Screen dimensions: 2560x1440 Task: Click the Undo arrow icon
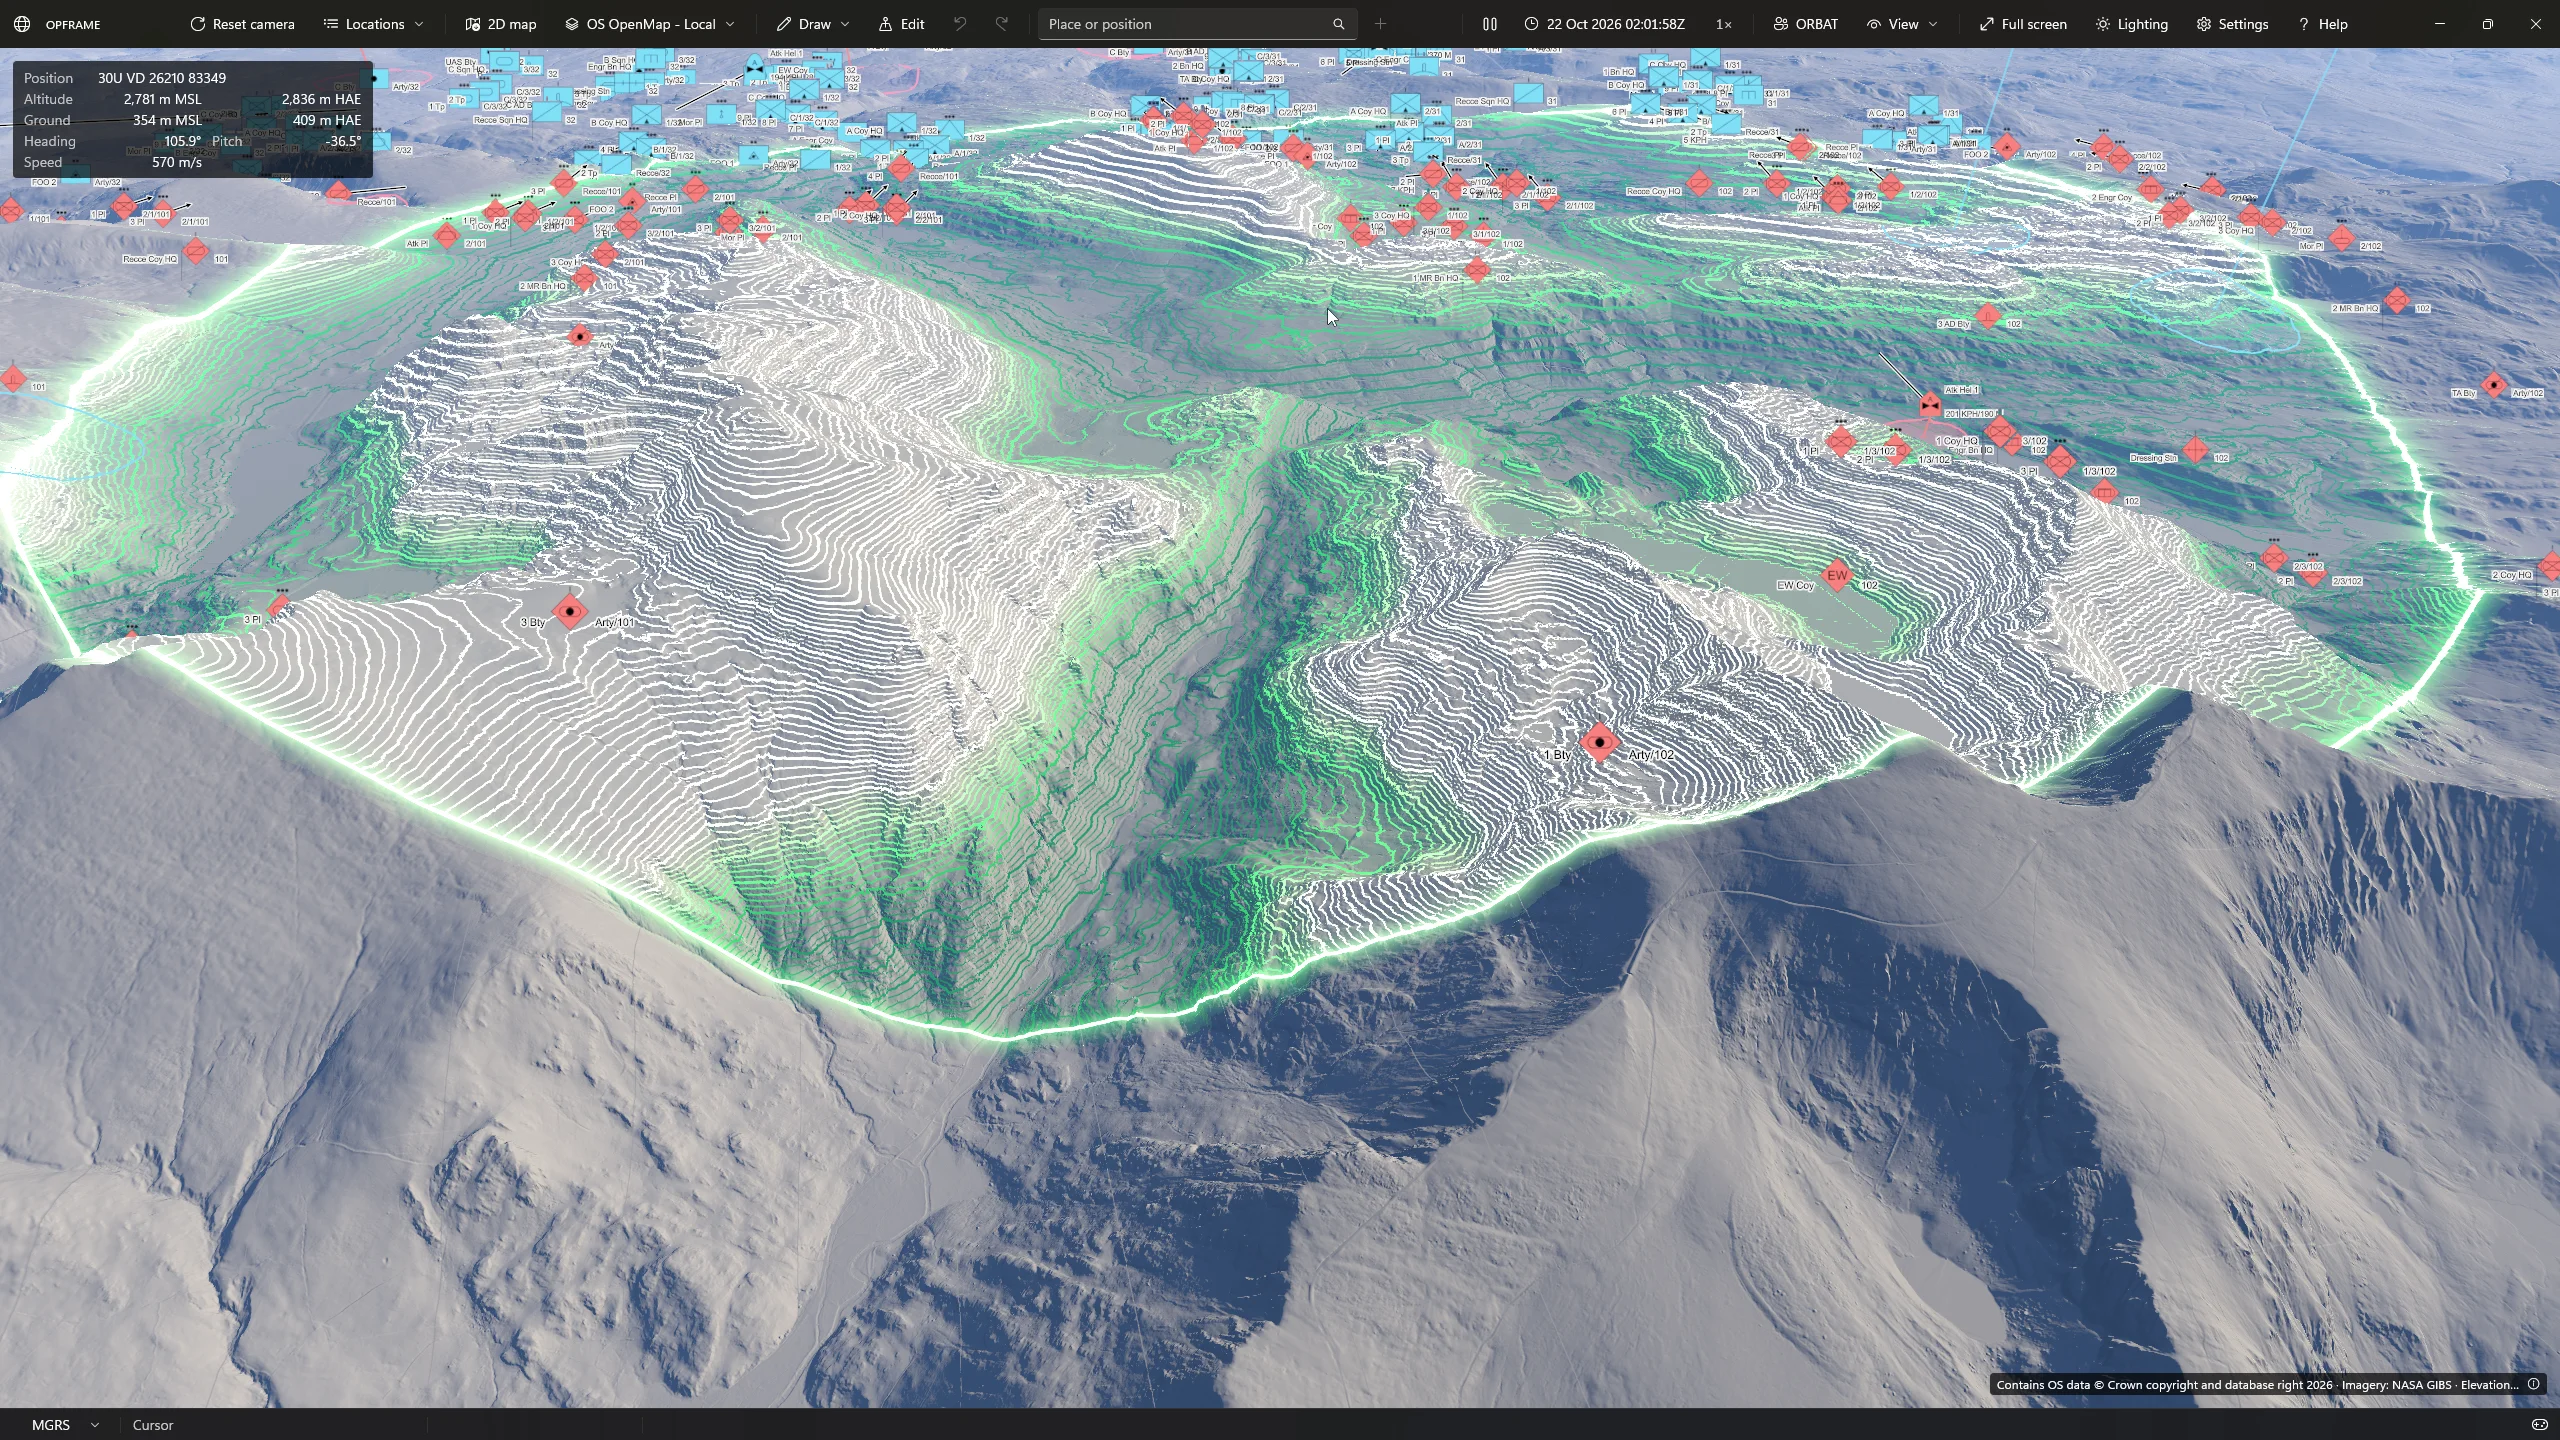960,24
